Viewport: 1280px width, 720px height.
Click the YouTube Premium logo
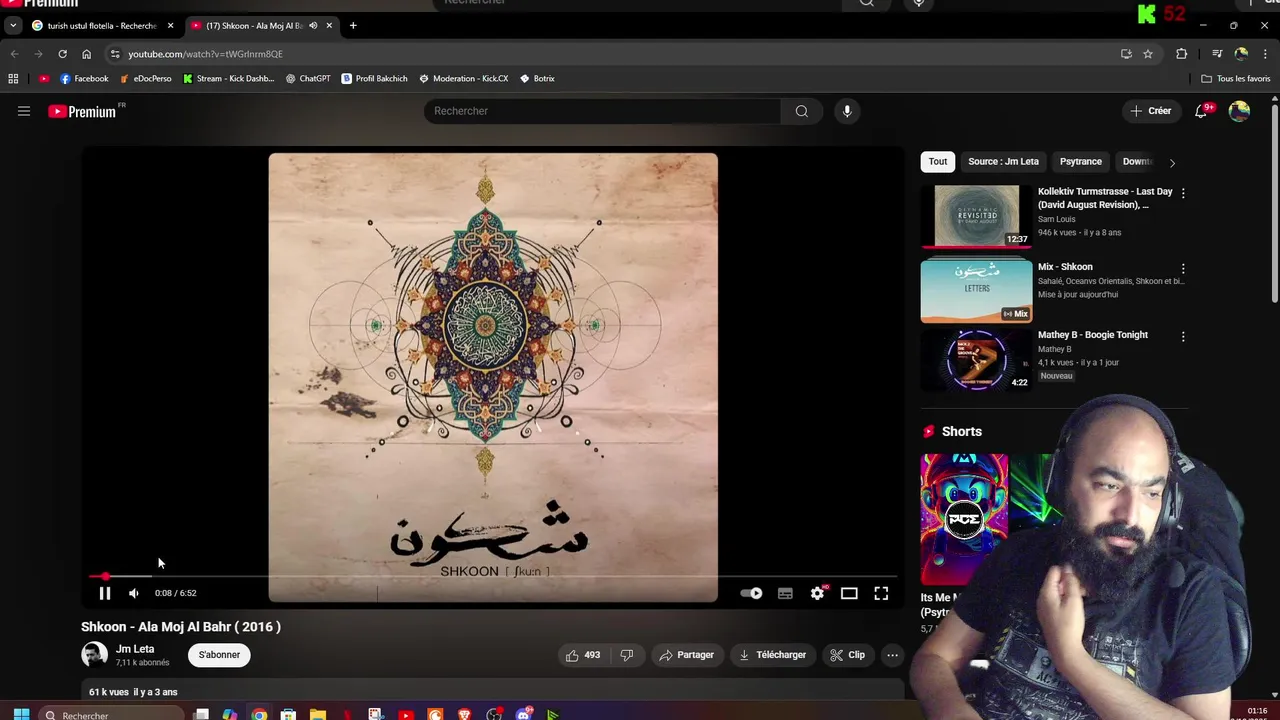click(x=83, y=111)
